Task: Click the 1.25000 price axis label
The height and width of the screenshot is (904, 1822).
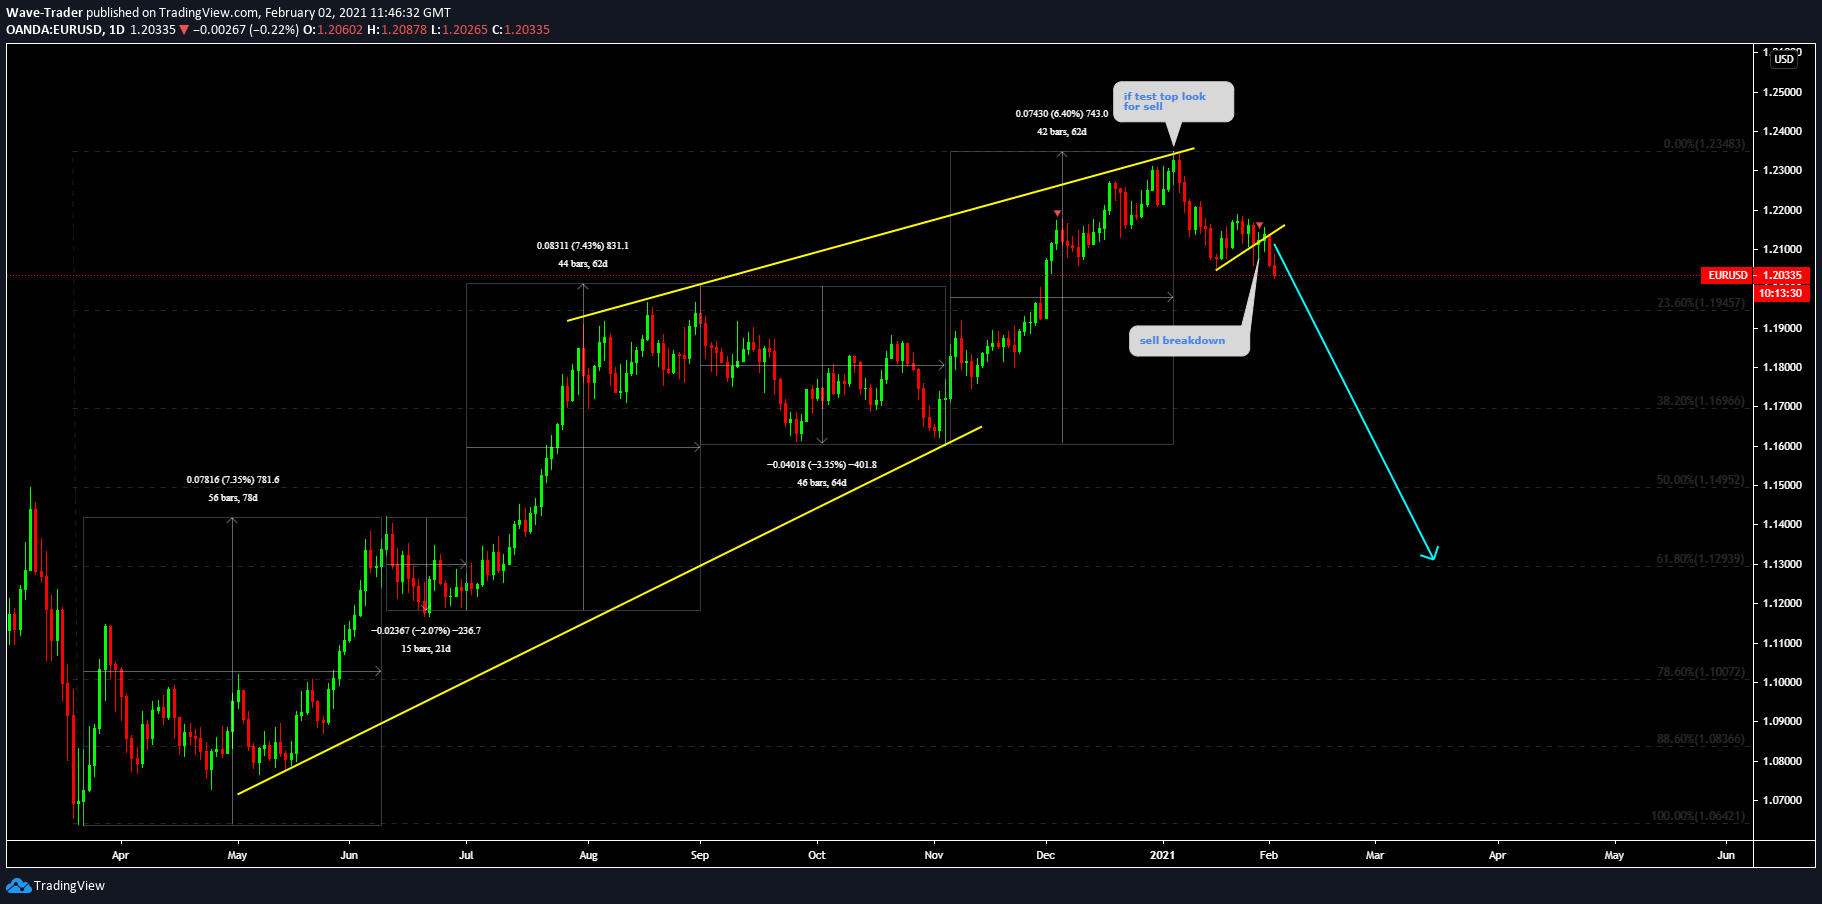Action: coord(1782,92)
